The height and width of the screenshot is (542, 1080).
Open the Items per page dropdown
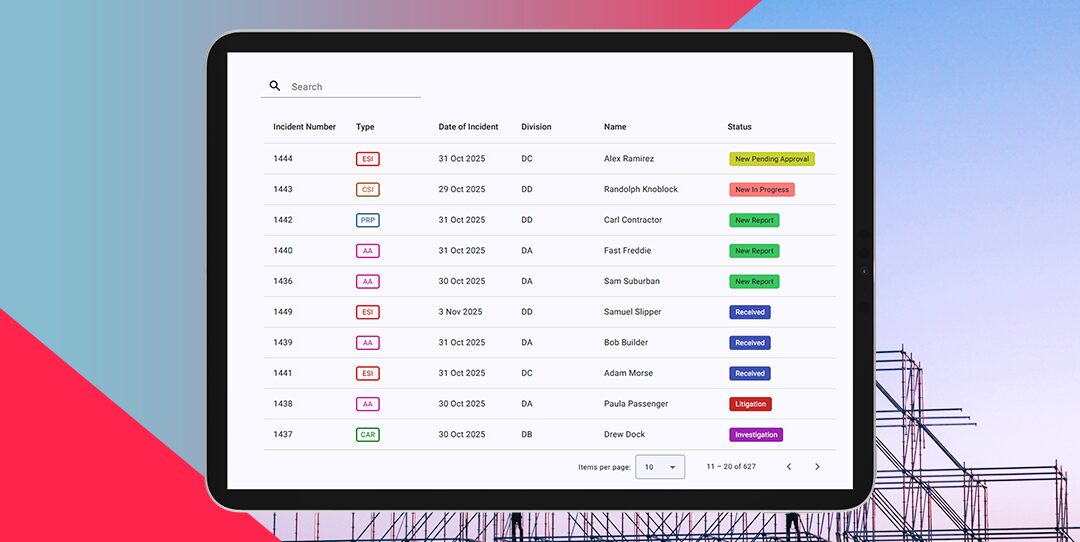660,467
